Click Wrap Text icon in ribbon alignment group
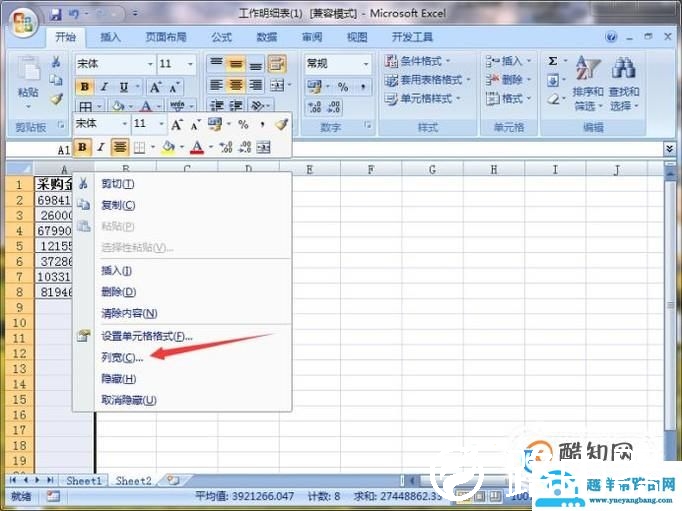 [x=277, y=64]
